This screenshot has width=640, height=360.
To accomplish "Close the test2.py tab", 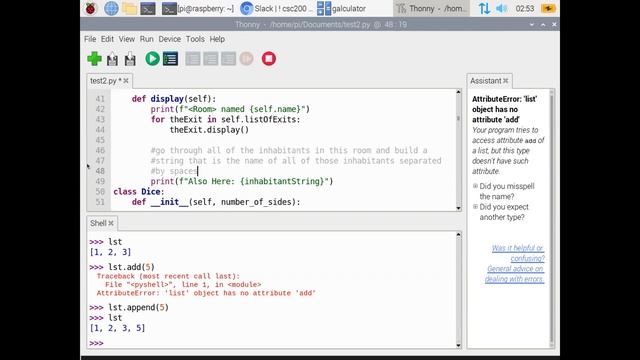I will point(126,81).
